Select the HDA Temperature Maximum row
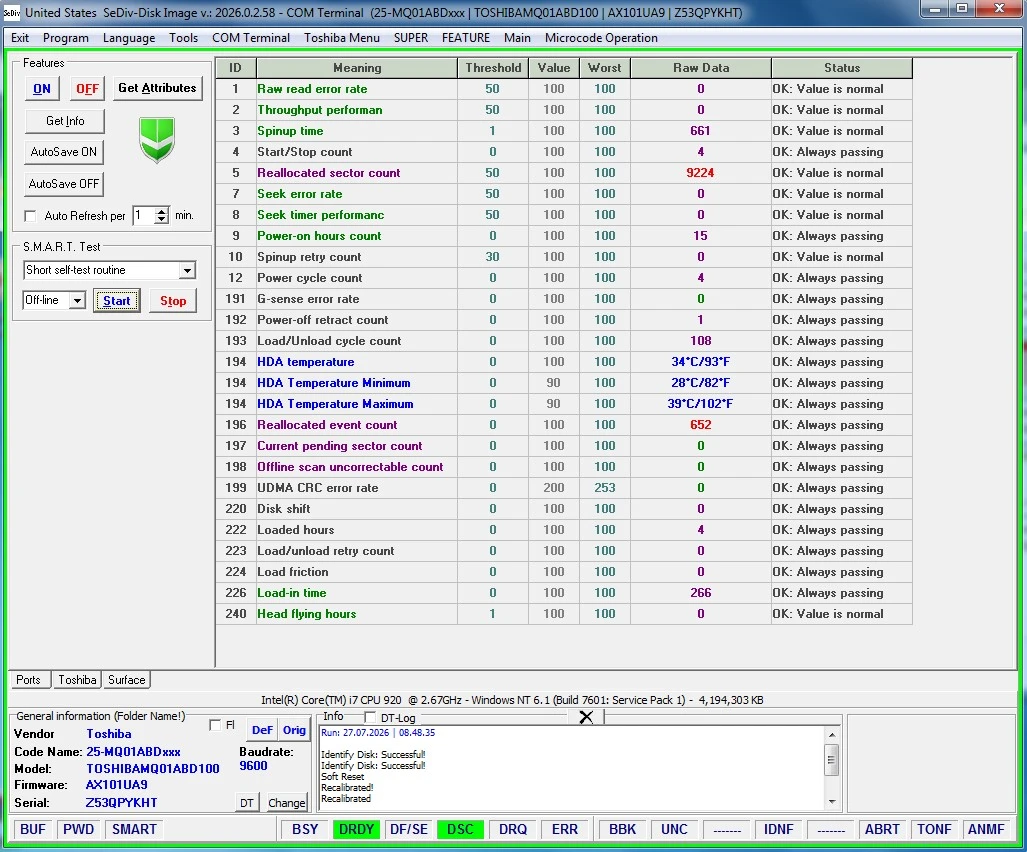Viewport: 1027px width, 852px height. (564, 404)
